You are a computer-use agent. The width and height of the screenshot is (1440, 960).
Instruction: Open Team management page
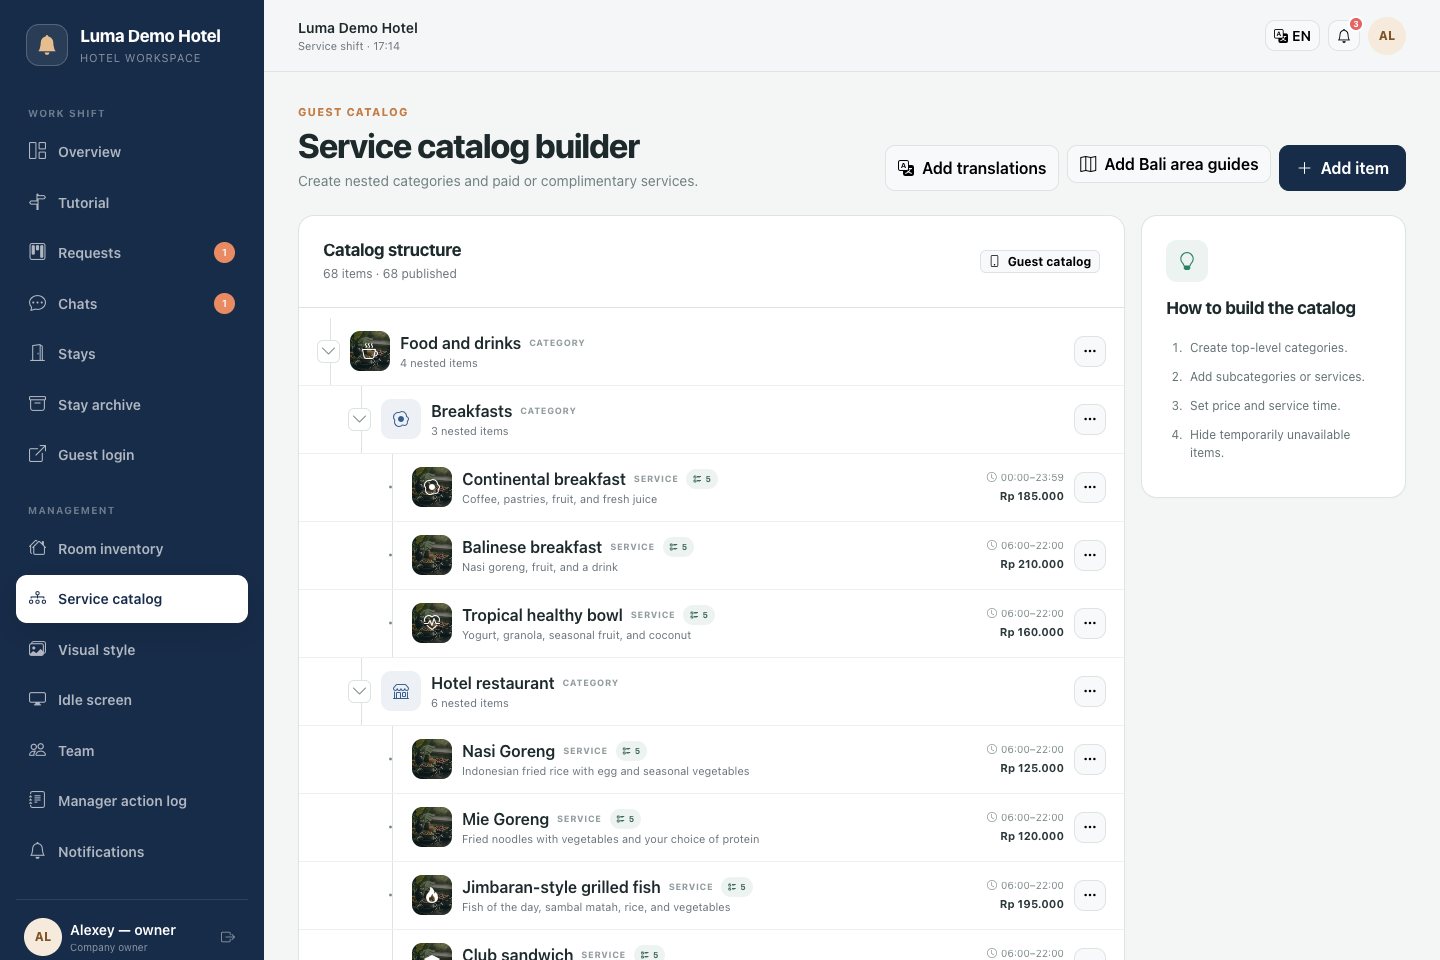click(x=132, y=750)
